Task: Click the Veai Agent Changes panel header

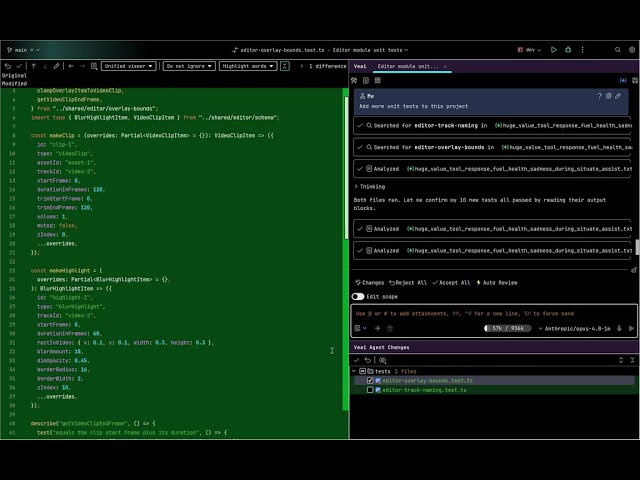Action: click(494, 347)
